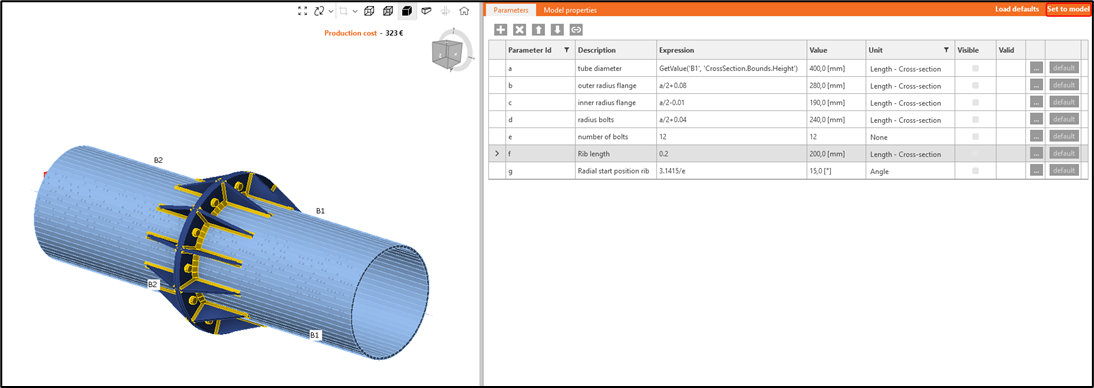Expand the Rib length row chevron
Image resolution: width=1094 pixels, height=388 pixels.
pyautogui.click(x=497, y=154)
